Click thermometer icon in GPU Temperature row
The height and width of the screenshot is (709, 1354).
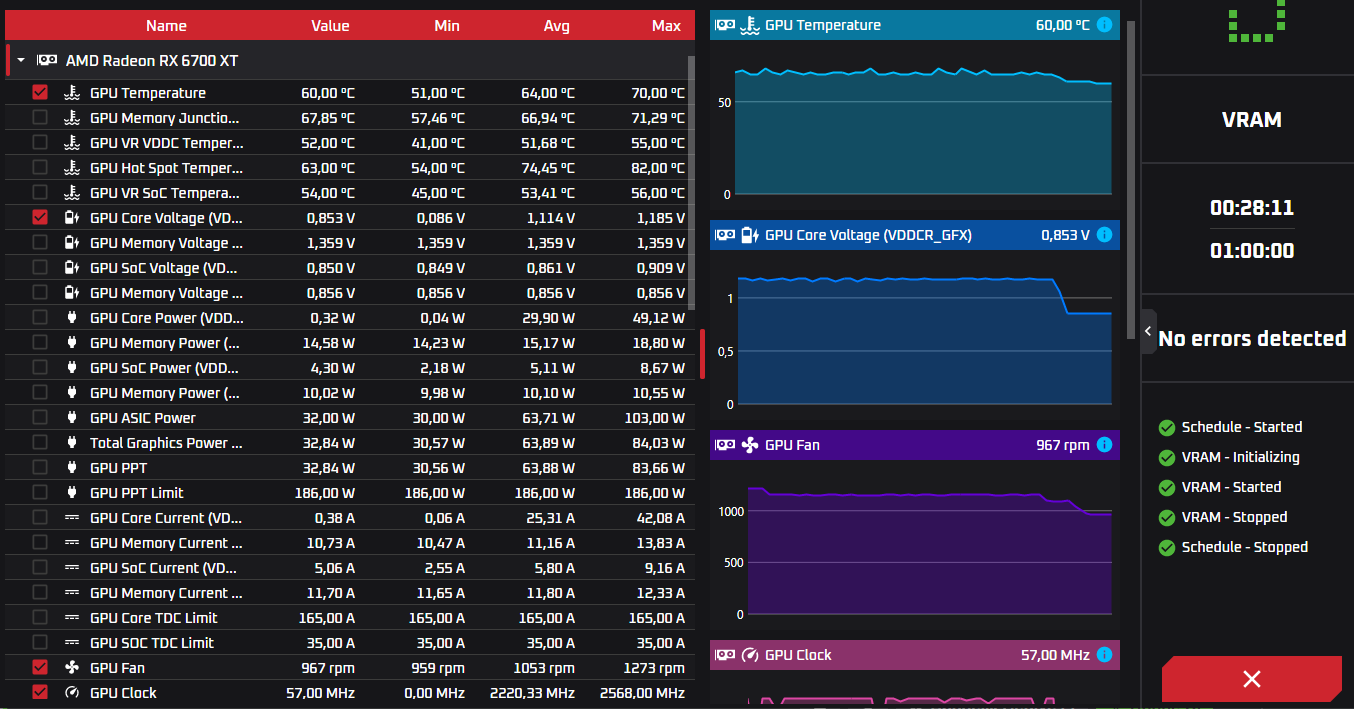click(x=71, y=93)
